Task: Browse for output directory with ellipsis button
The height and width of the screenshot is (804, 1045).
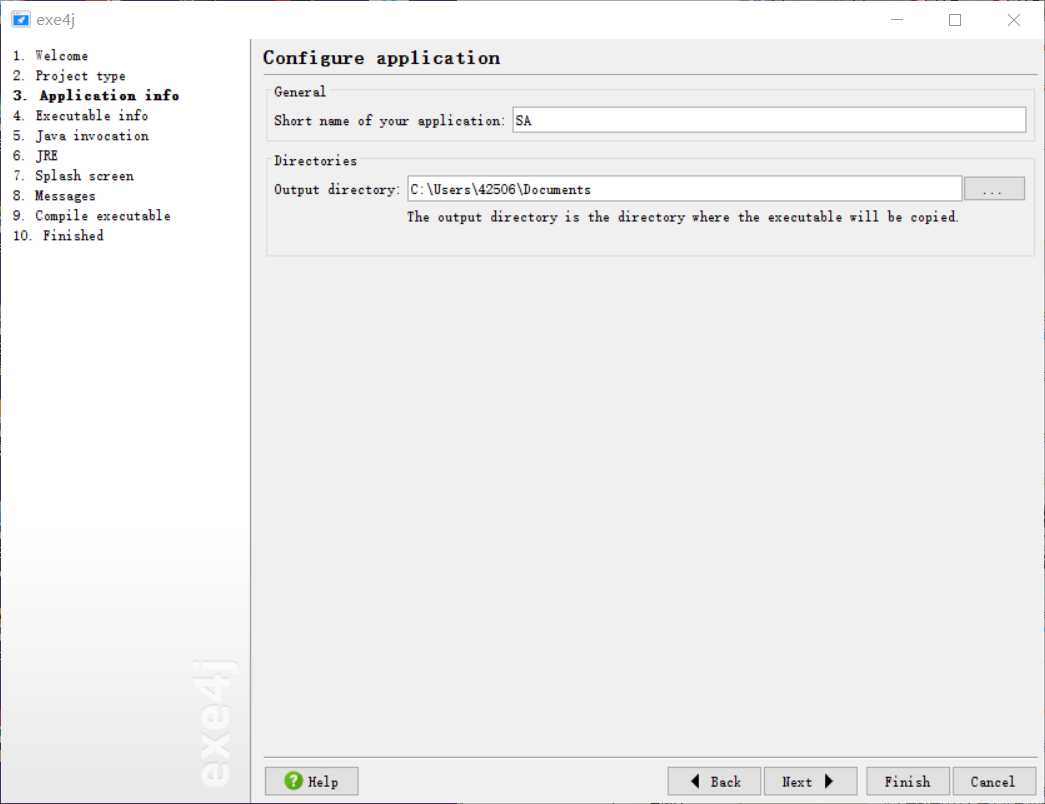Action: pyautogui.click(x=994, y=189)
